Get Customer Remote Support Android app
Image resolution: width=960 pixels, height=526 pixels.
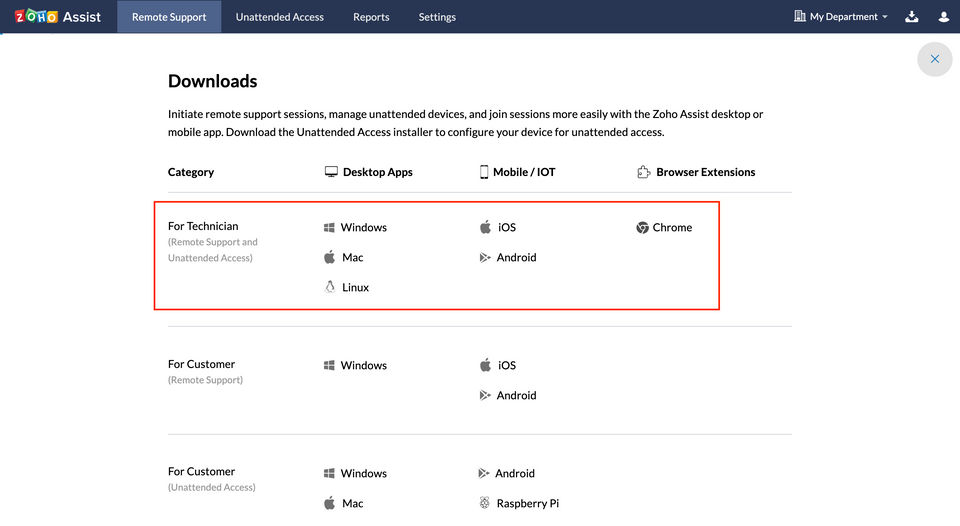point(515,396)
